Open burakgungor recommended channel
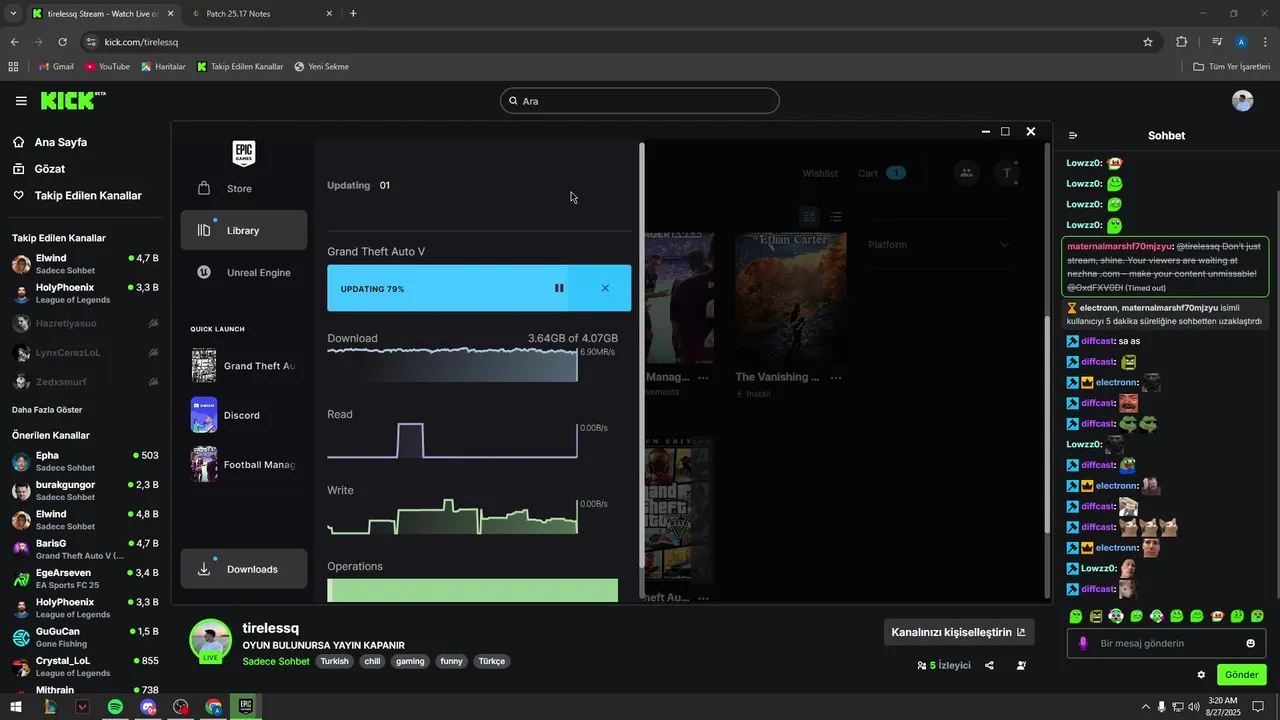Viewport: 1280px width, 720px height. click(x=85, y=490)
